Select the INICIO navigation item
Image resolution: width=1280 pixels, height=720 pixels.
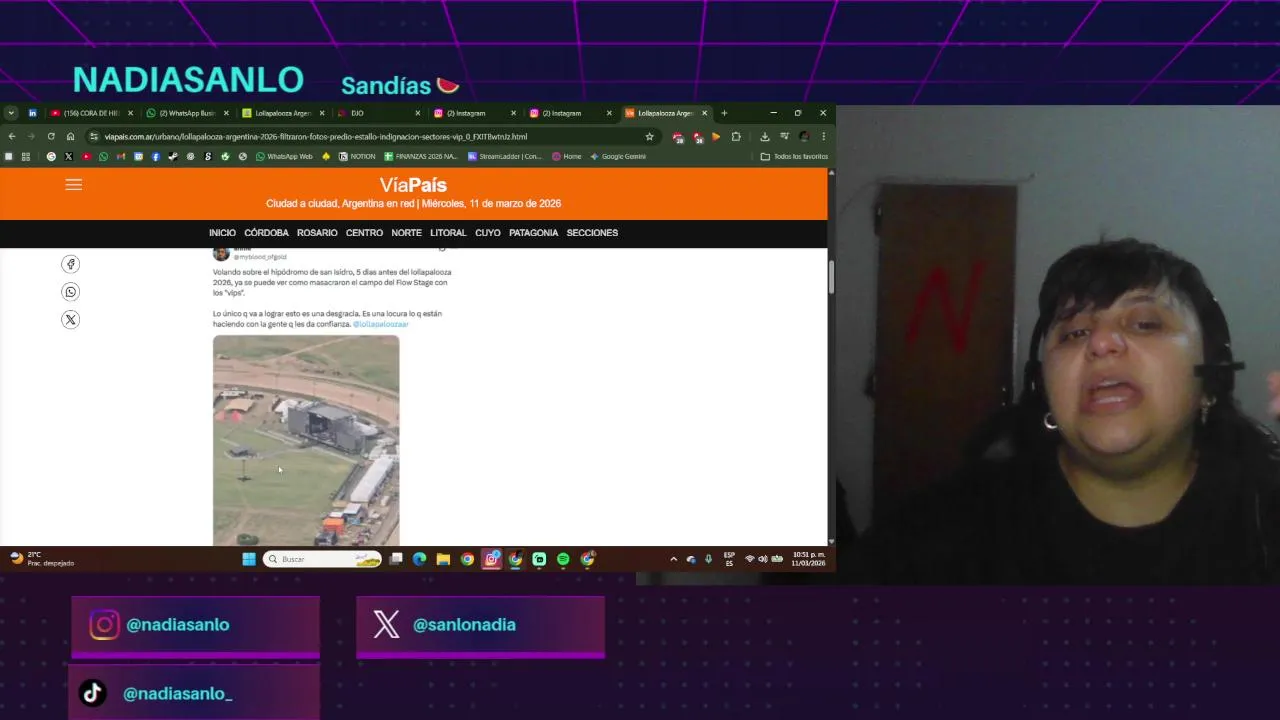tap(222, 233)
